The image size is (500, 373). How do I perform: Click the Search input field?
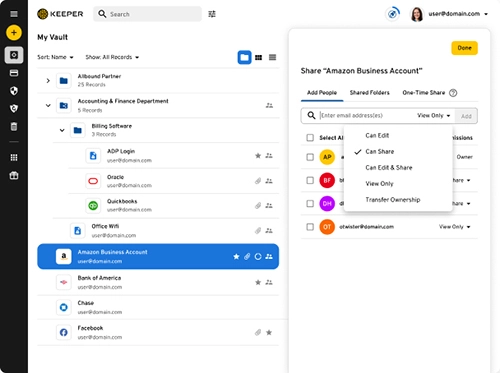[147, 14]
